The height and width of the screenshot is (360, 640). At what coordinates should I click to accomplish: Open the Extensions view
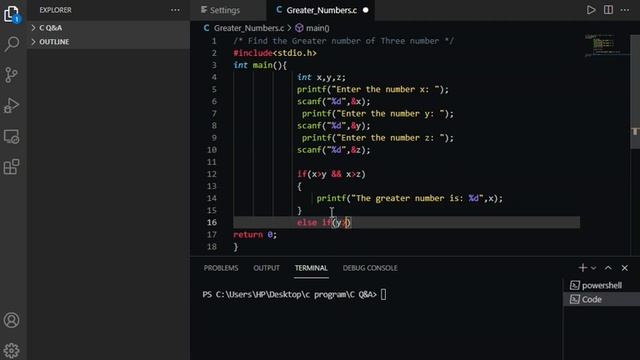pyautogui.click(x=11, y=167)
